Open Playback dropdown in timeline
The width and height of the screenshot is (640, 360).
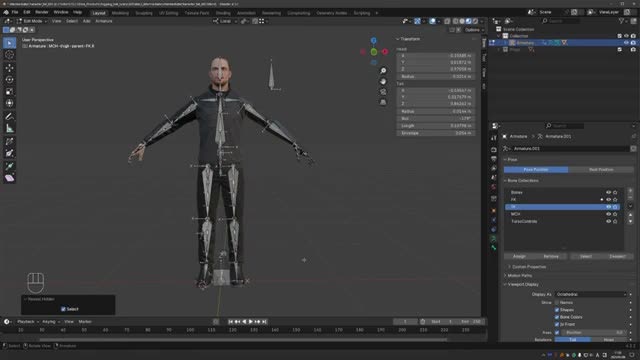tap(27, 322)
